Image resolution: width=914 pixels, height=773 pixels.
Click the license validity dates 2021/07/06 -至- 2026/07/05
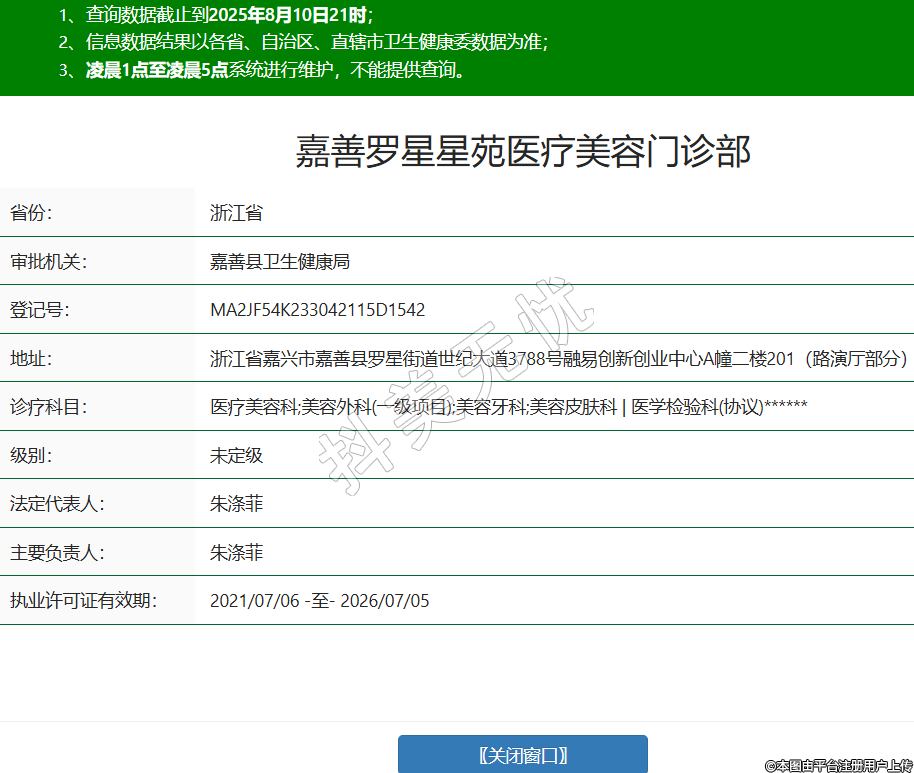pos(319,601)
